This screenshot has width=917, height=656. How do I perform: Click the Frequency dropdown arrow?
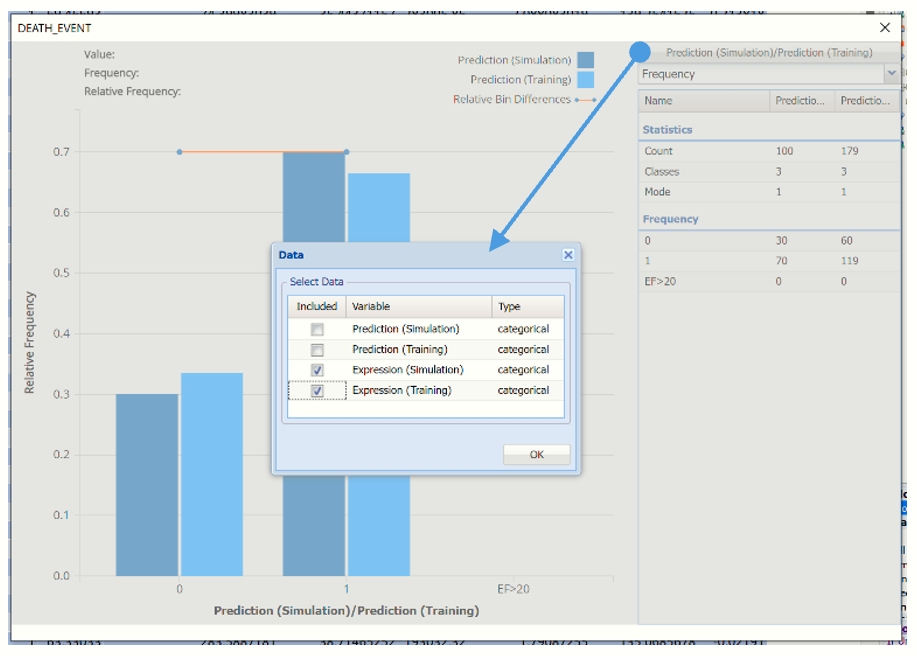tap(890, 74)
